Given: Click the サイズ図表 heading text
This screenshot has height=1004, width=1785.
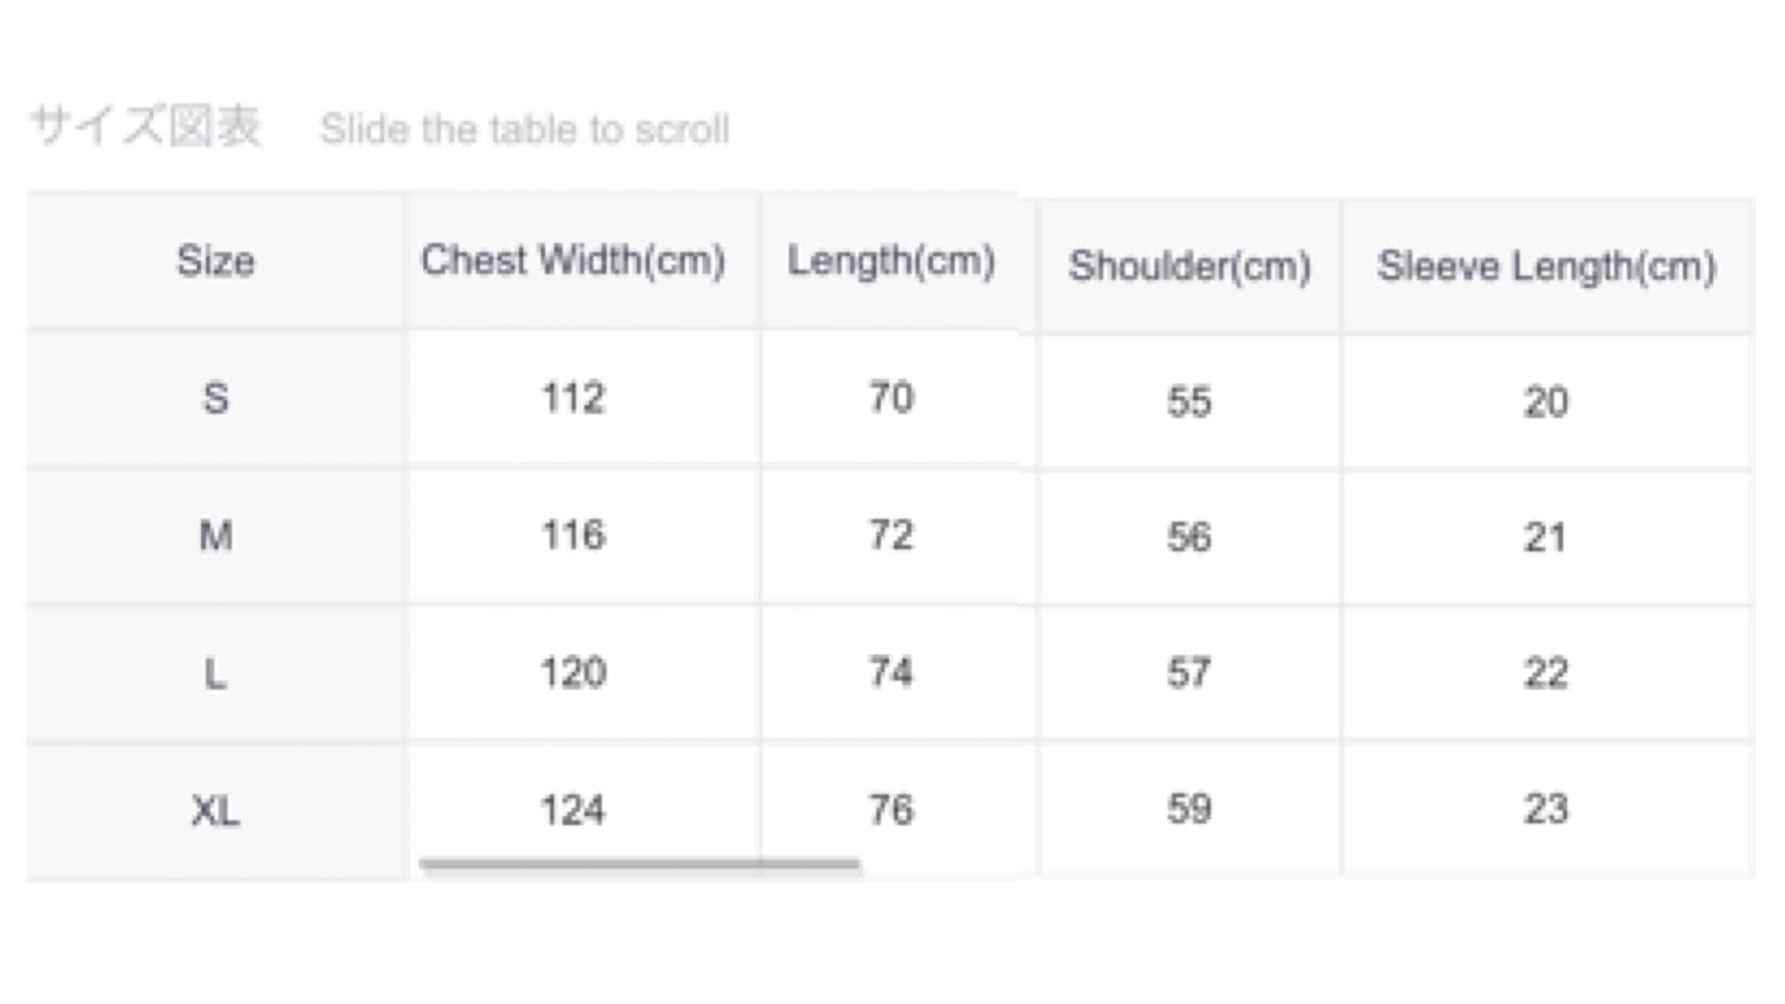Looking at the screenshot, I should [146, 127].
